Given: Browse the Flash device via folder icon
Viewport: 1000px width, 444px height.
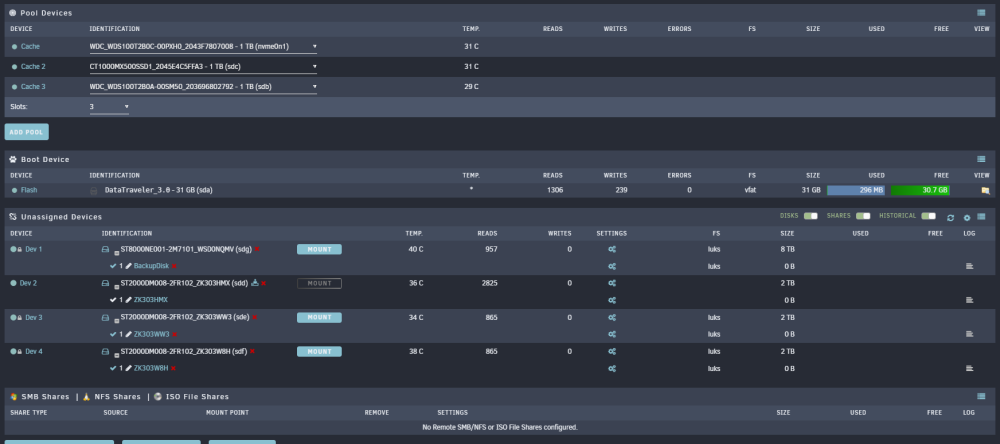Looking at the screenshot, I should tap(985, 190).
